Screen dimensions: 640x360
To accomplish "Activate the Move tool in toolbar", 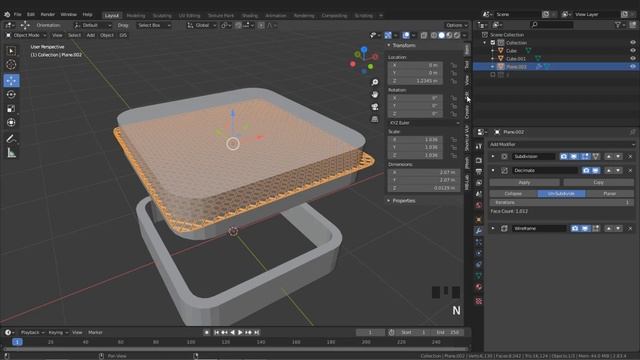I will (11, 80).
